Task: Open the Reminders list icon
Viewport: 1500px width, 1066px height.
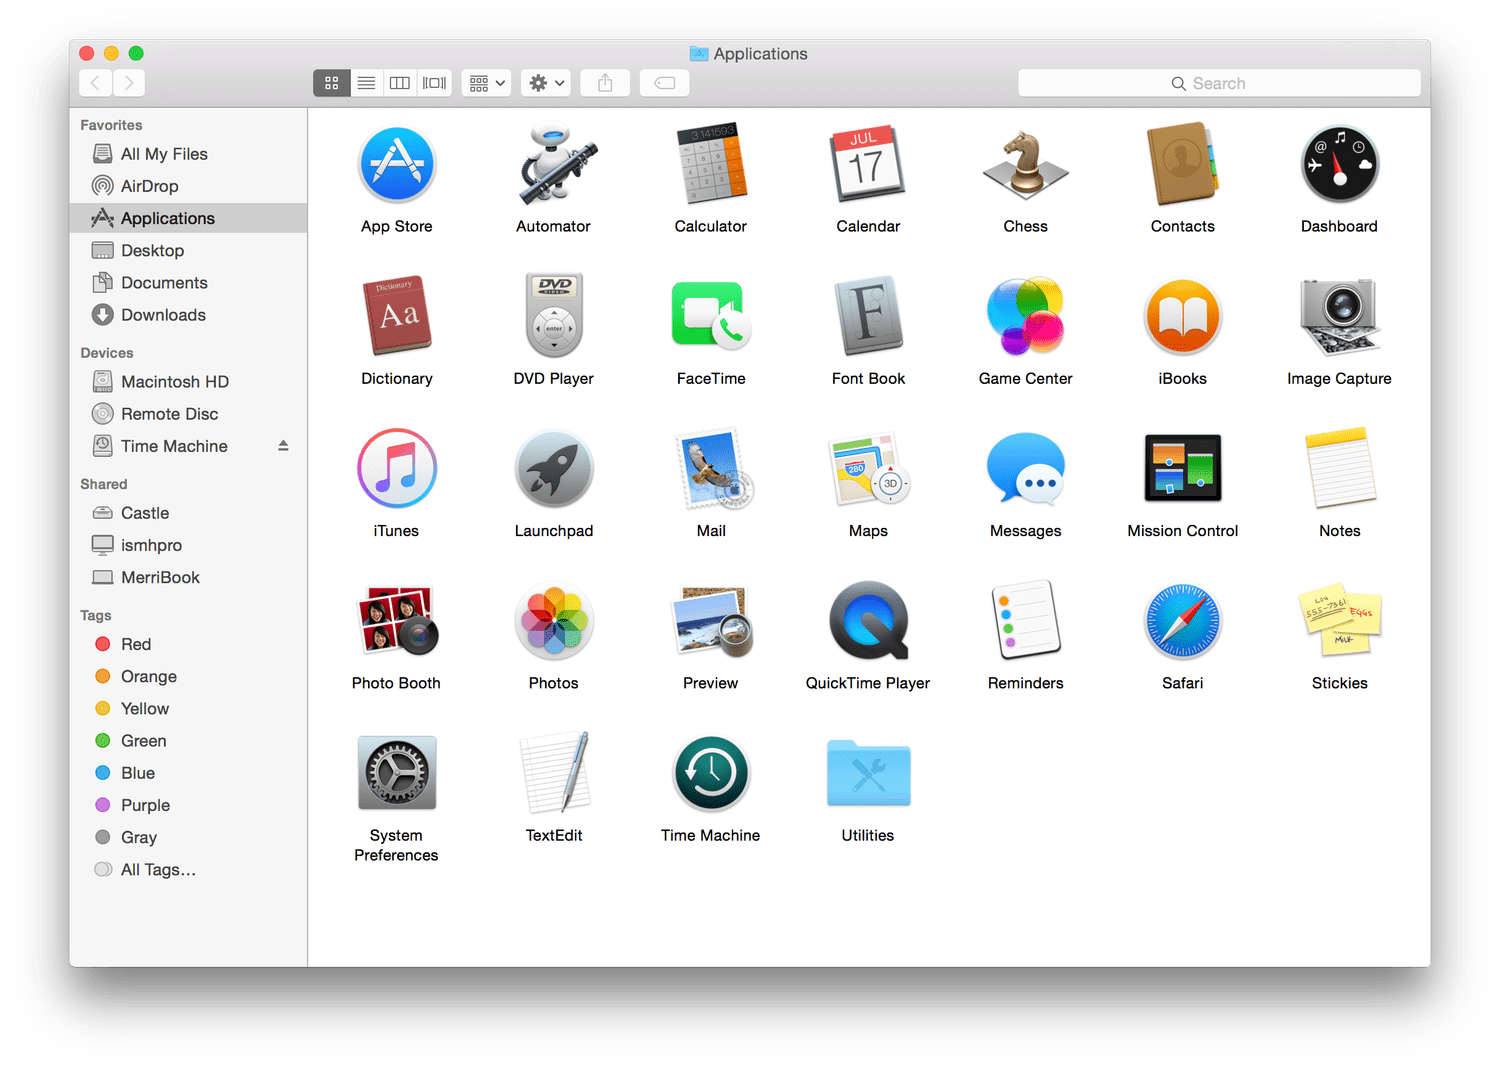Action: (x=1025, y=620)
